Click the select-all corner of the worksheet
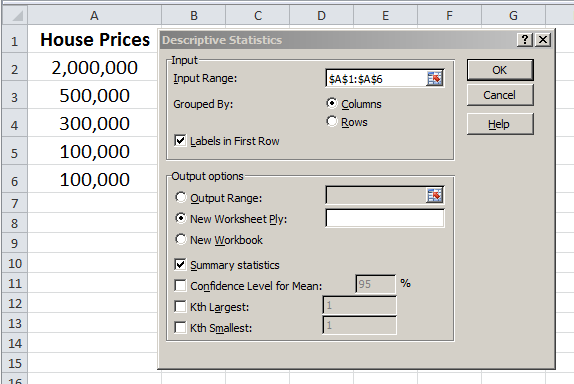Image resolution: width=574 pixels, height=384 pixels. coord(15,16)
